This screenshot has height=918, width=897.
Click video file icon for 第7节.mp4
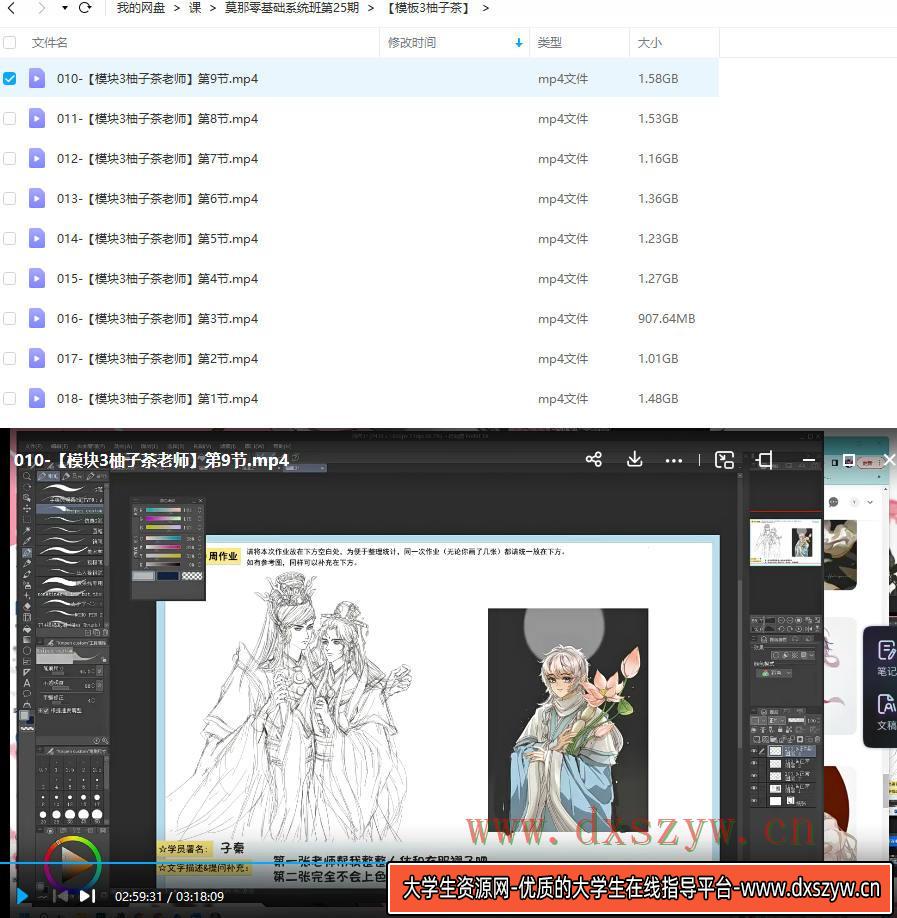pos(37,159)
